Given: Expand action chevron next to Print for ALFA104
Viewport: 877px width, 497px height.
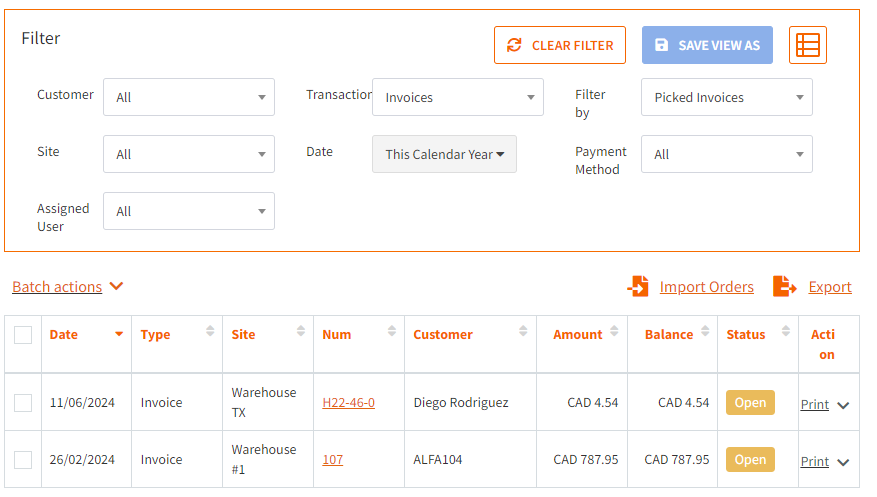Looking at the screenshot, I should tap(843, 462).
